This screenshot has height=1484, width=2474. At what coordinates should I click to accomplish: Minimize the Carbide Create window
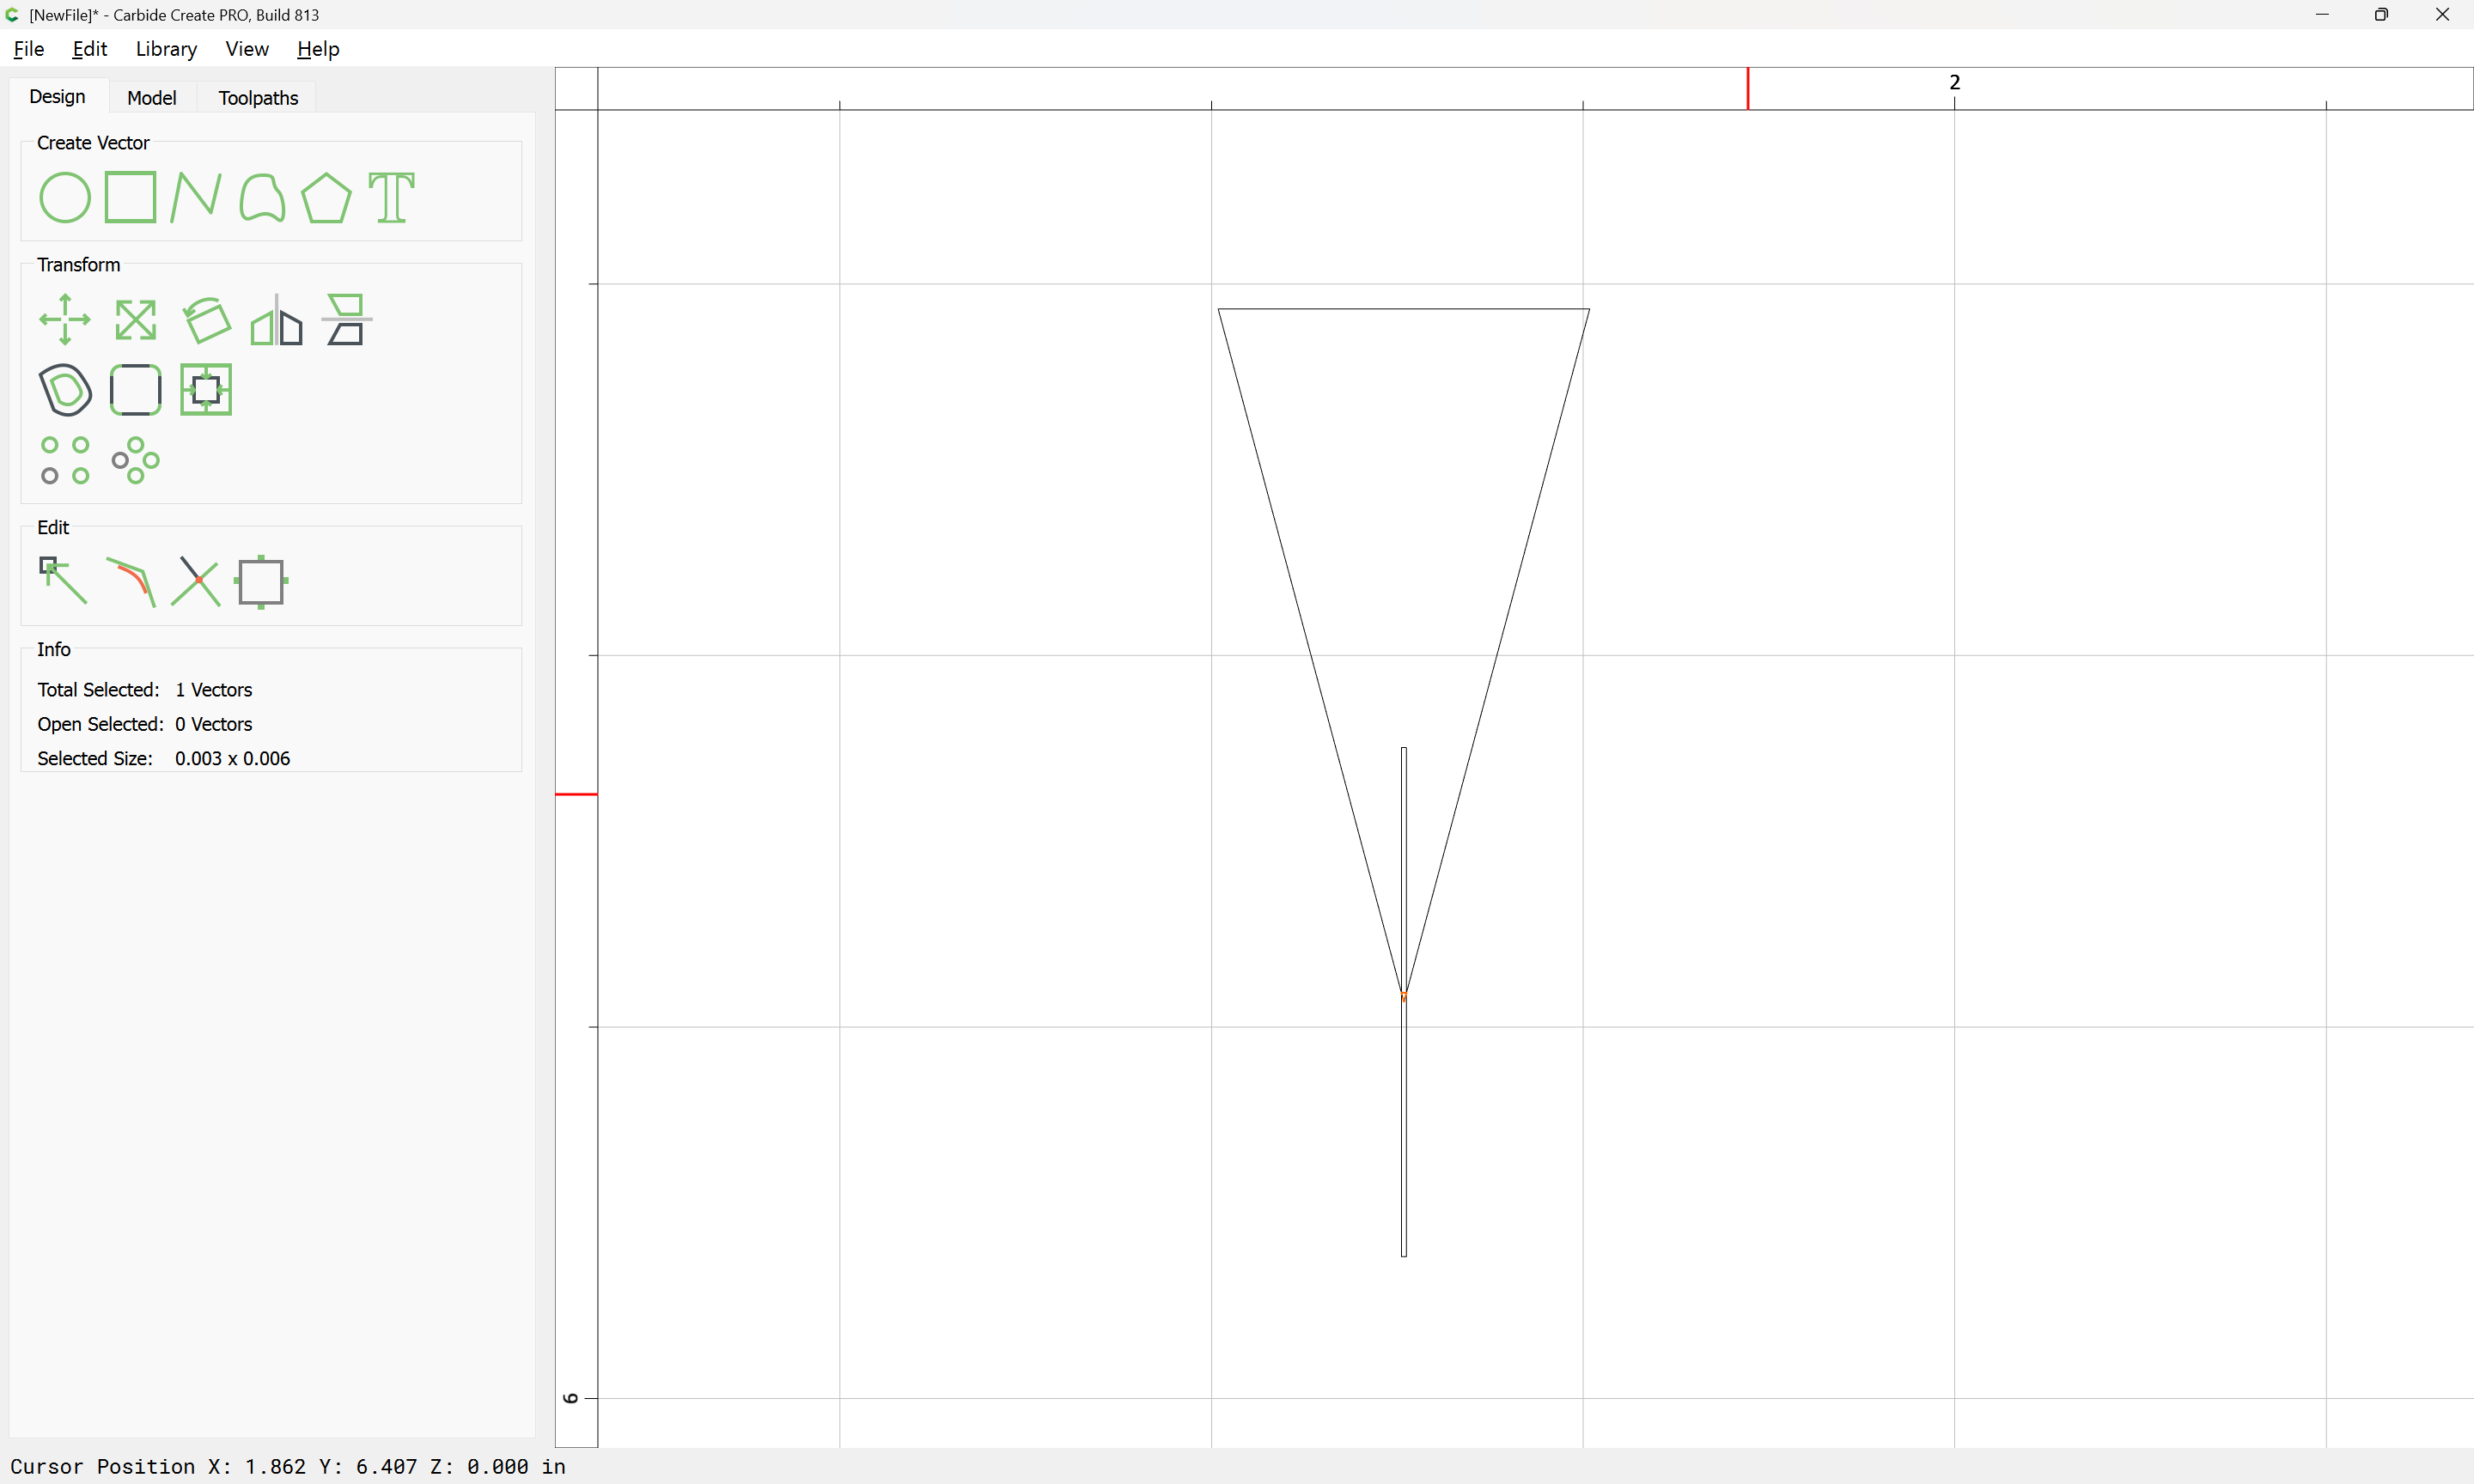coord(2322,15)
